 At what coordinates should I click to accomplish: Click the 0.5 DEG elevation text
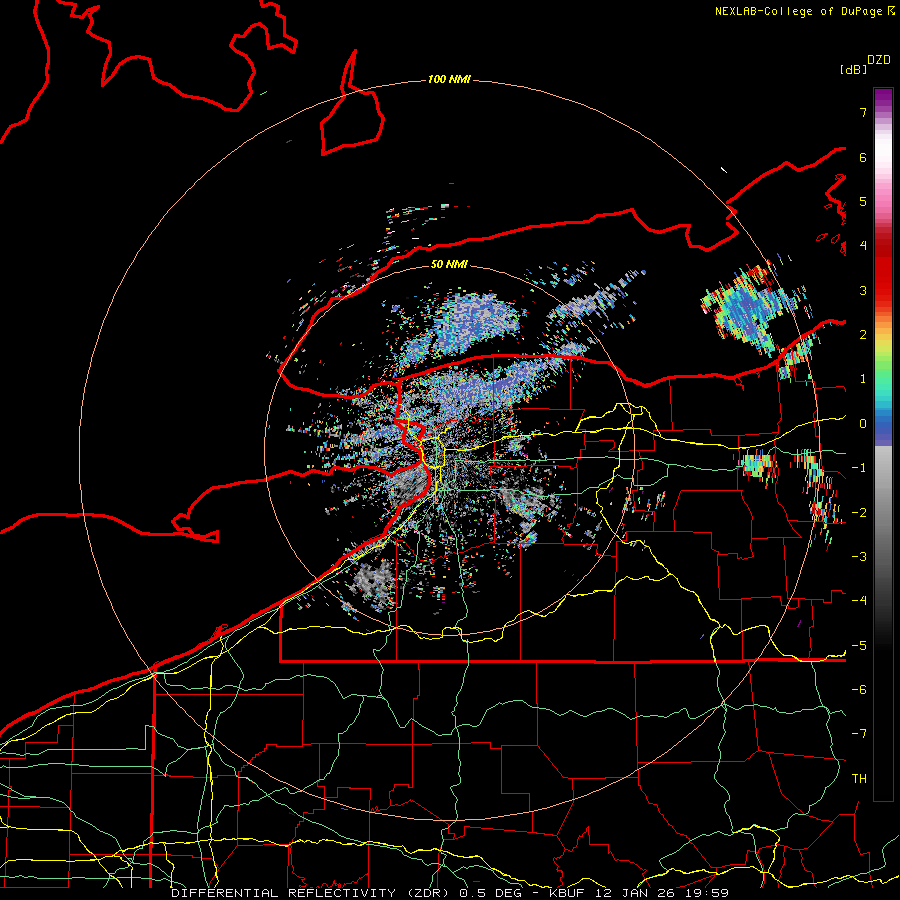click(x=491, y=893)
